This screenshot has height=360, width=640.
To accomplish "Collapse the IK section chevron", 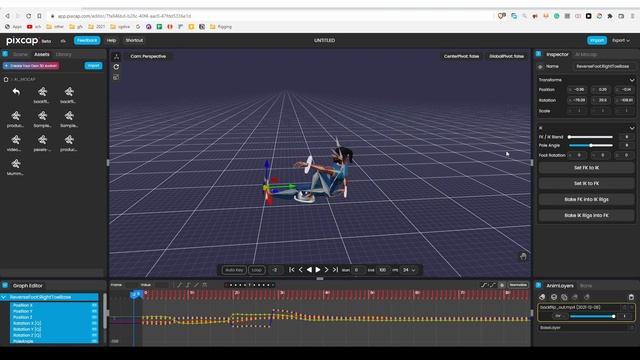I will [x=632, y=128].
